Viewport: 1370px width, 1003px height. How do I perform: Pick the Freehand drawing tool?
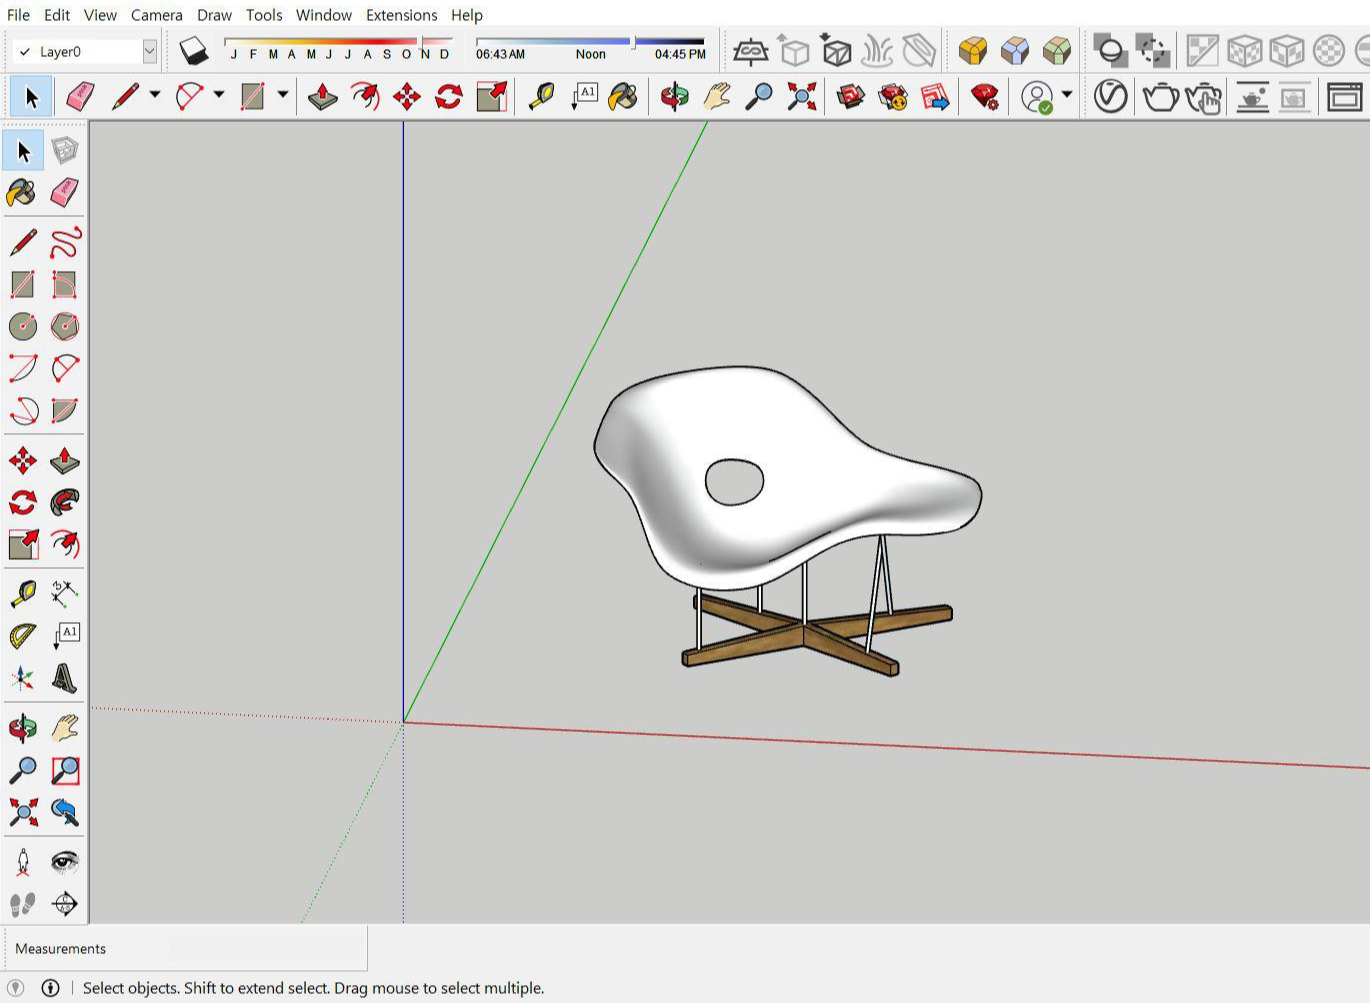click(x=65, y=242)
